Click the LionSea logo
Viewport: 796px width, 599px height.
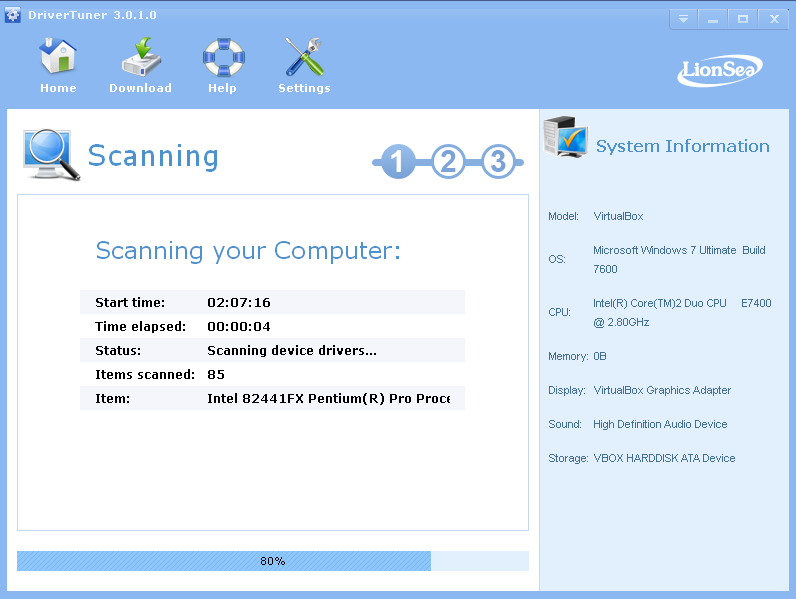pos(720,71)
